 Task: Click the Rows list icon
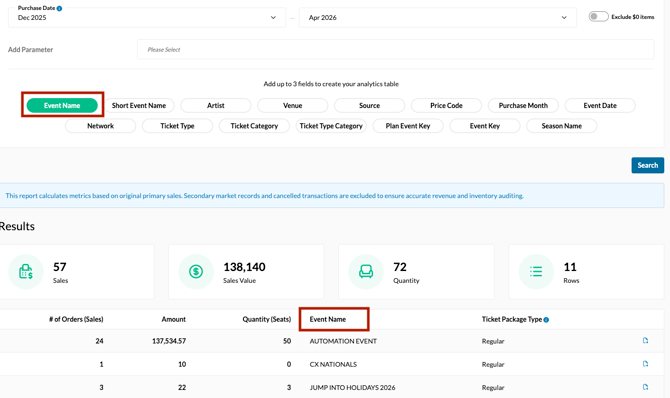(536, 271)
